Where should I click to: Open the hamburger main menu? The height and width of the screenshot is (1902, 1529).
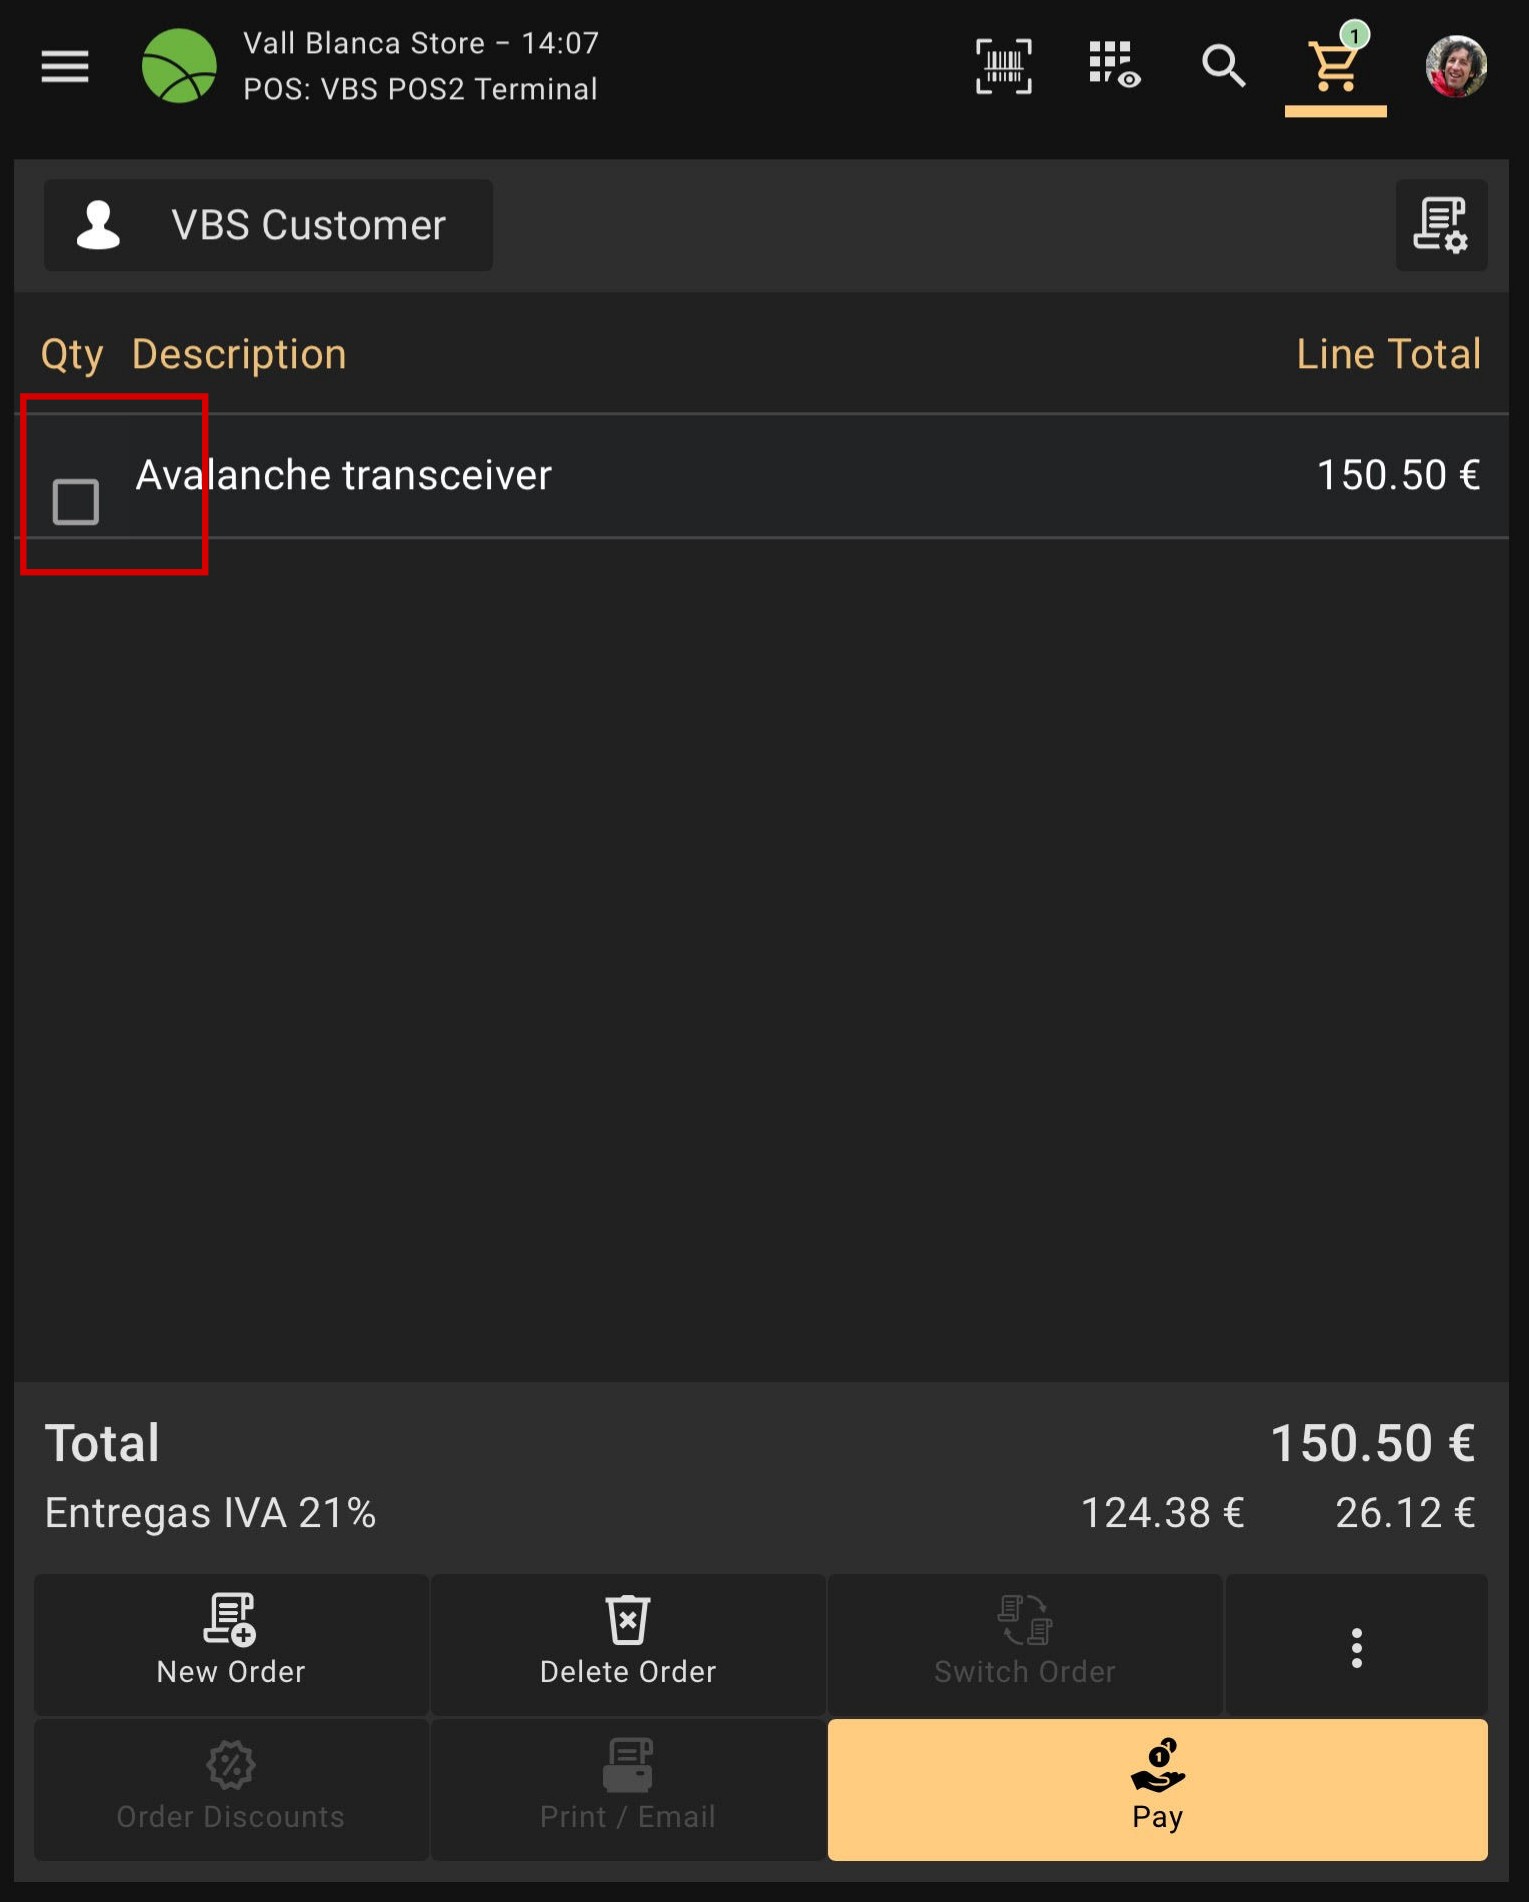coord(65,67)
